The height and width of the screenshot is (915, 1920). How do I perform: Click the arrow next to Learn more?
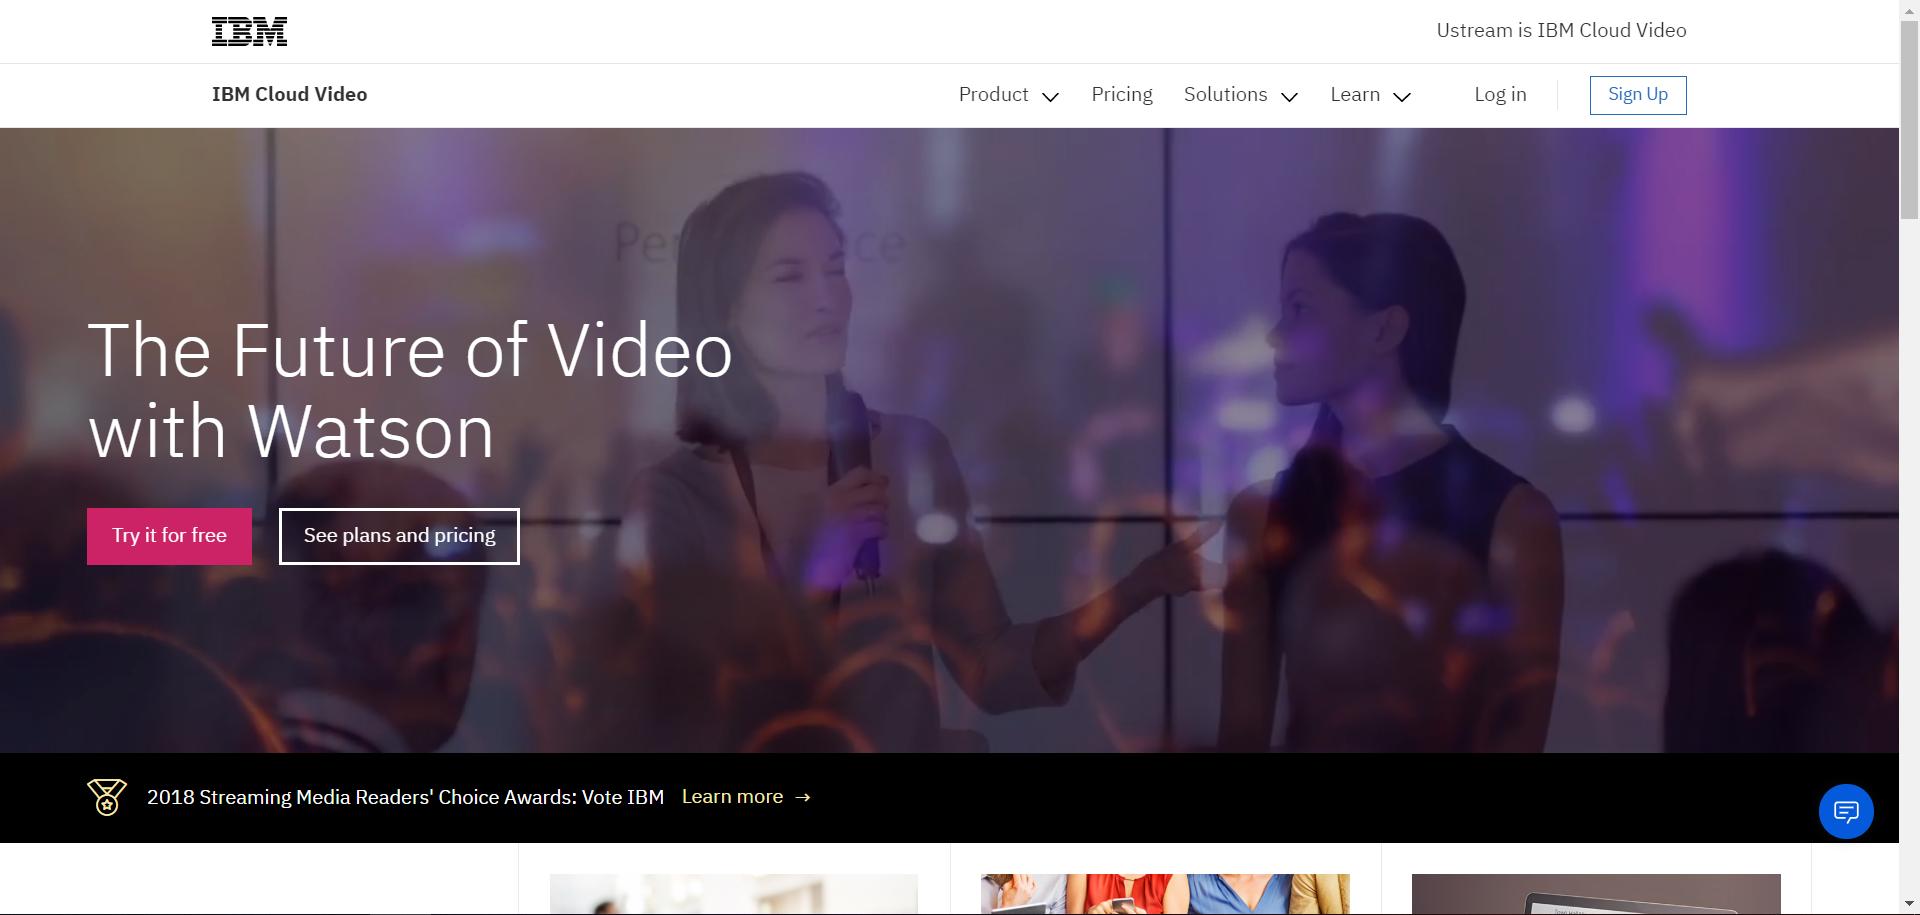(x=803, y=797)
